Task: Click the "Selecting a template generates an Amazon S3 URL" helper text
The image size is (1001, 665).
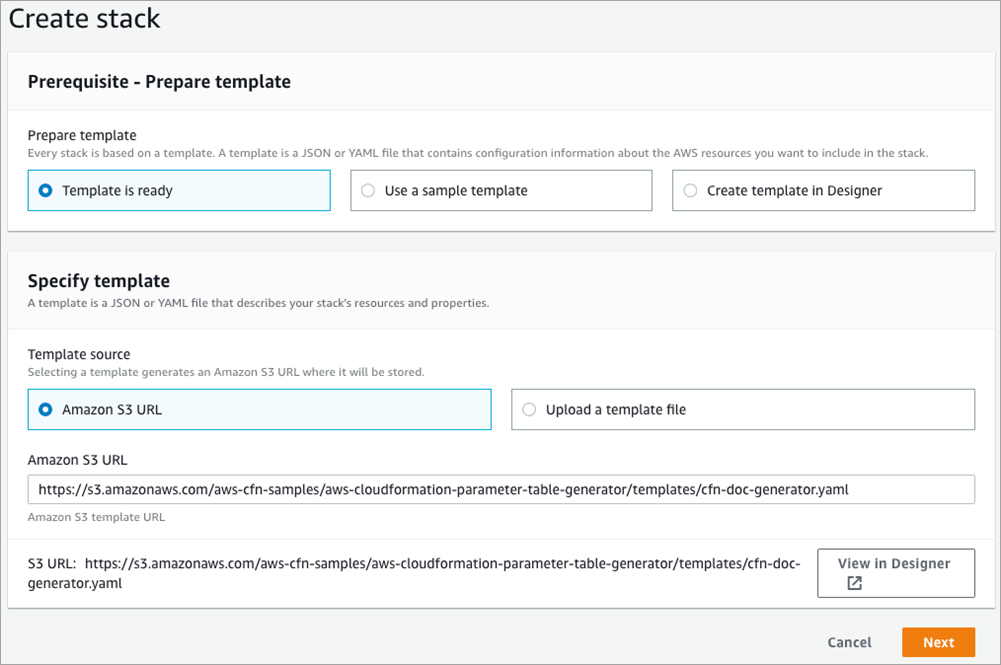Action: [226, 372]
